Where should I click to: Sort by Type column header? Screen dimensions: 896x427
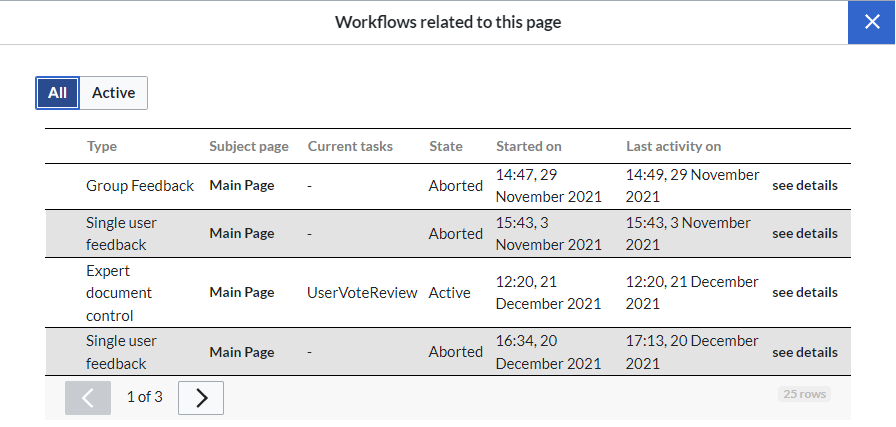point(102,146)
